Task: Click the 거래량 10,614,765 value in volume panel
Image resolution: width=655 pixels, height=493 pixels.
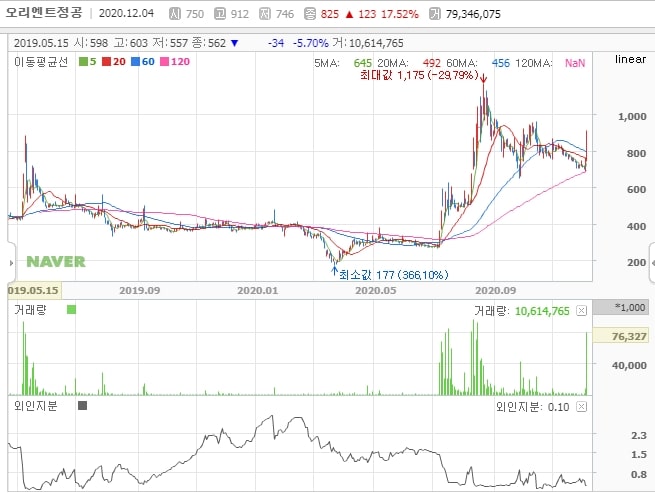Action: (542, 311)
